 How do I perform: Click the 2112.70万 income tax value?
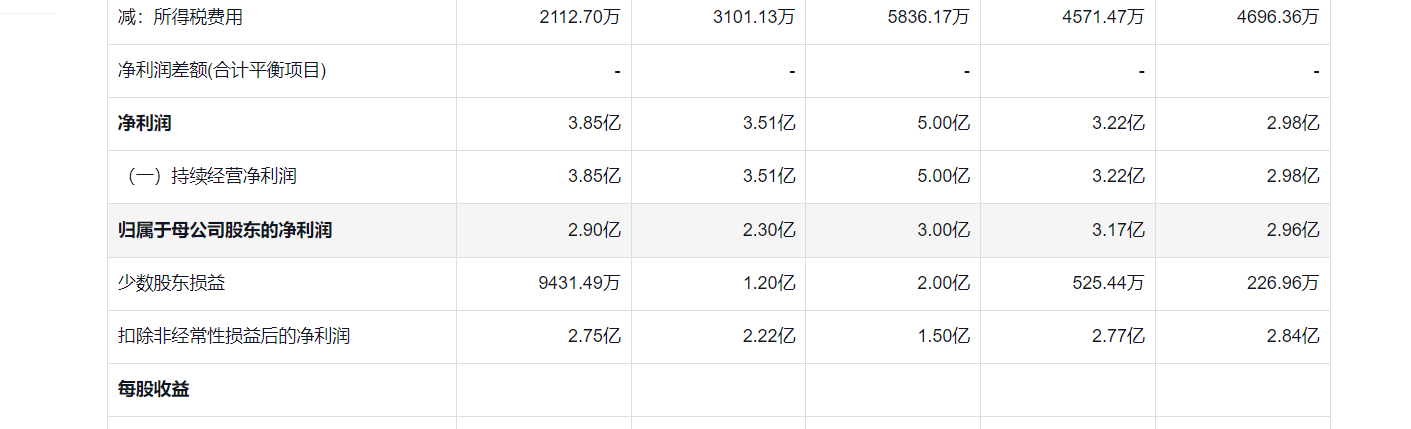point(580,17)
